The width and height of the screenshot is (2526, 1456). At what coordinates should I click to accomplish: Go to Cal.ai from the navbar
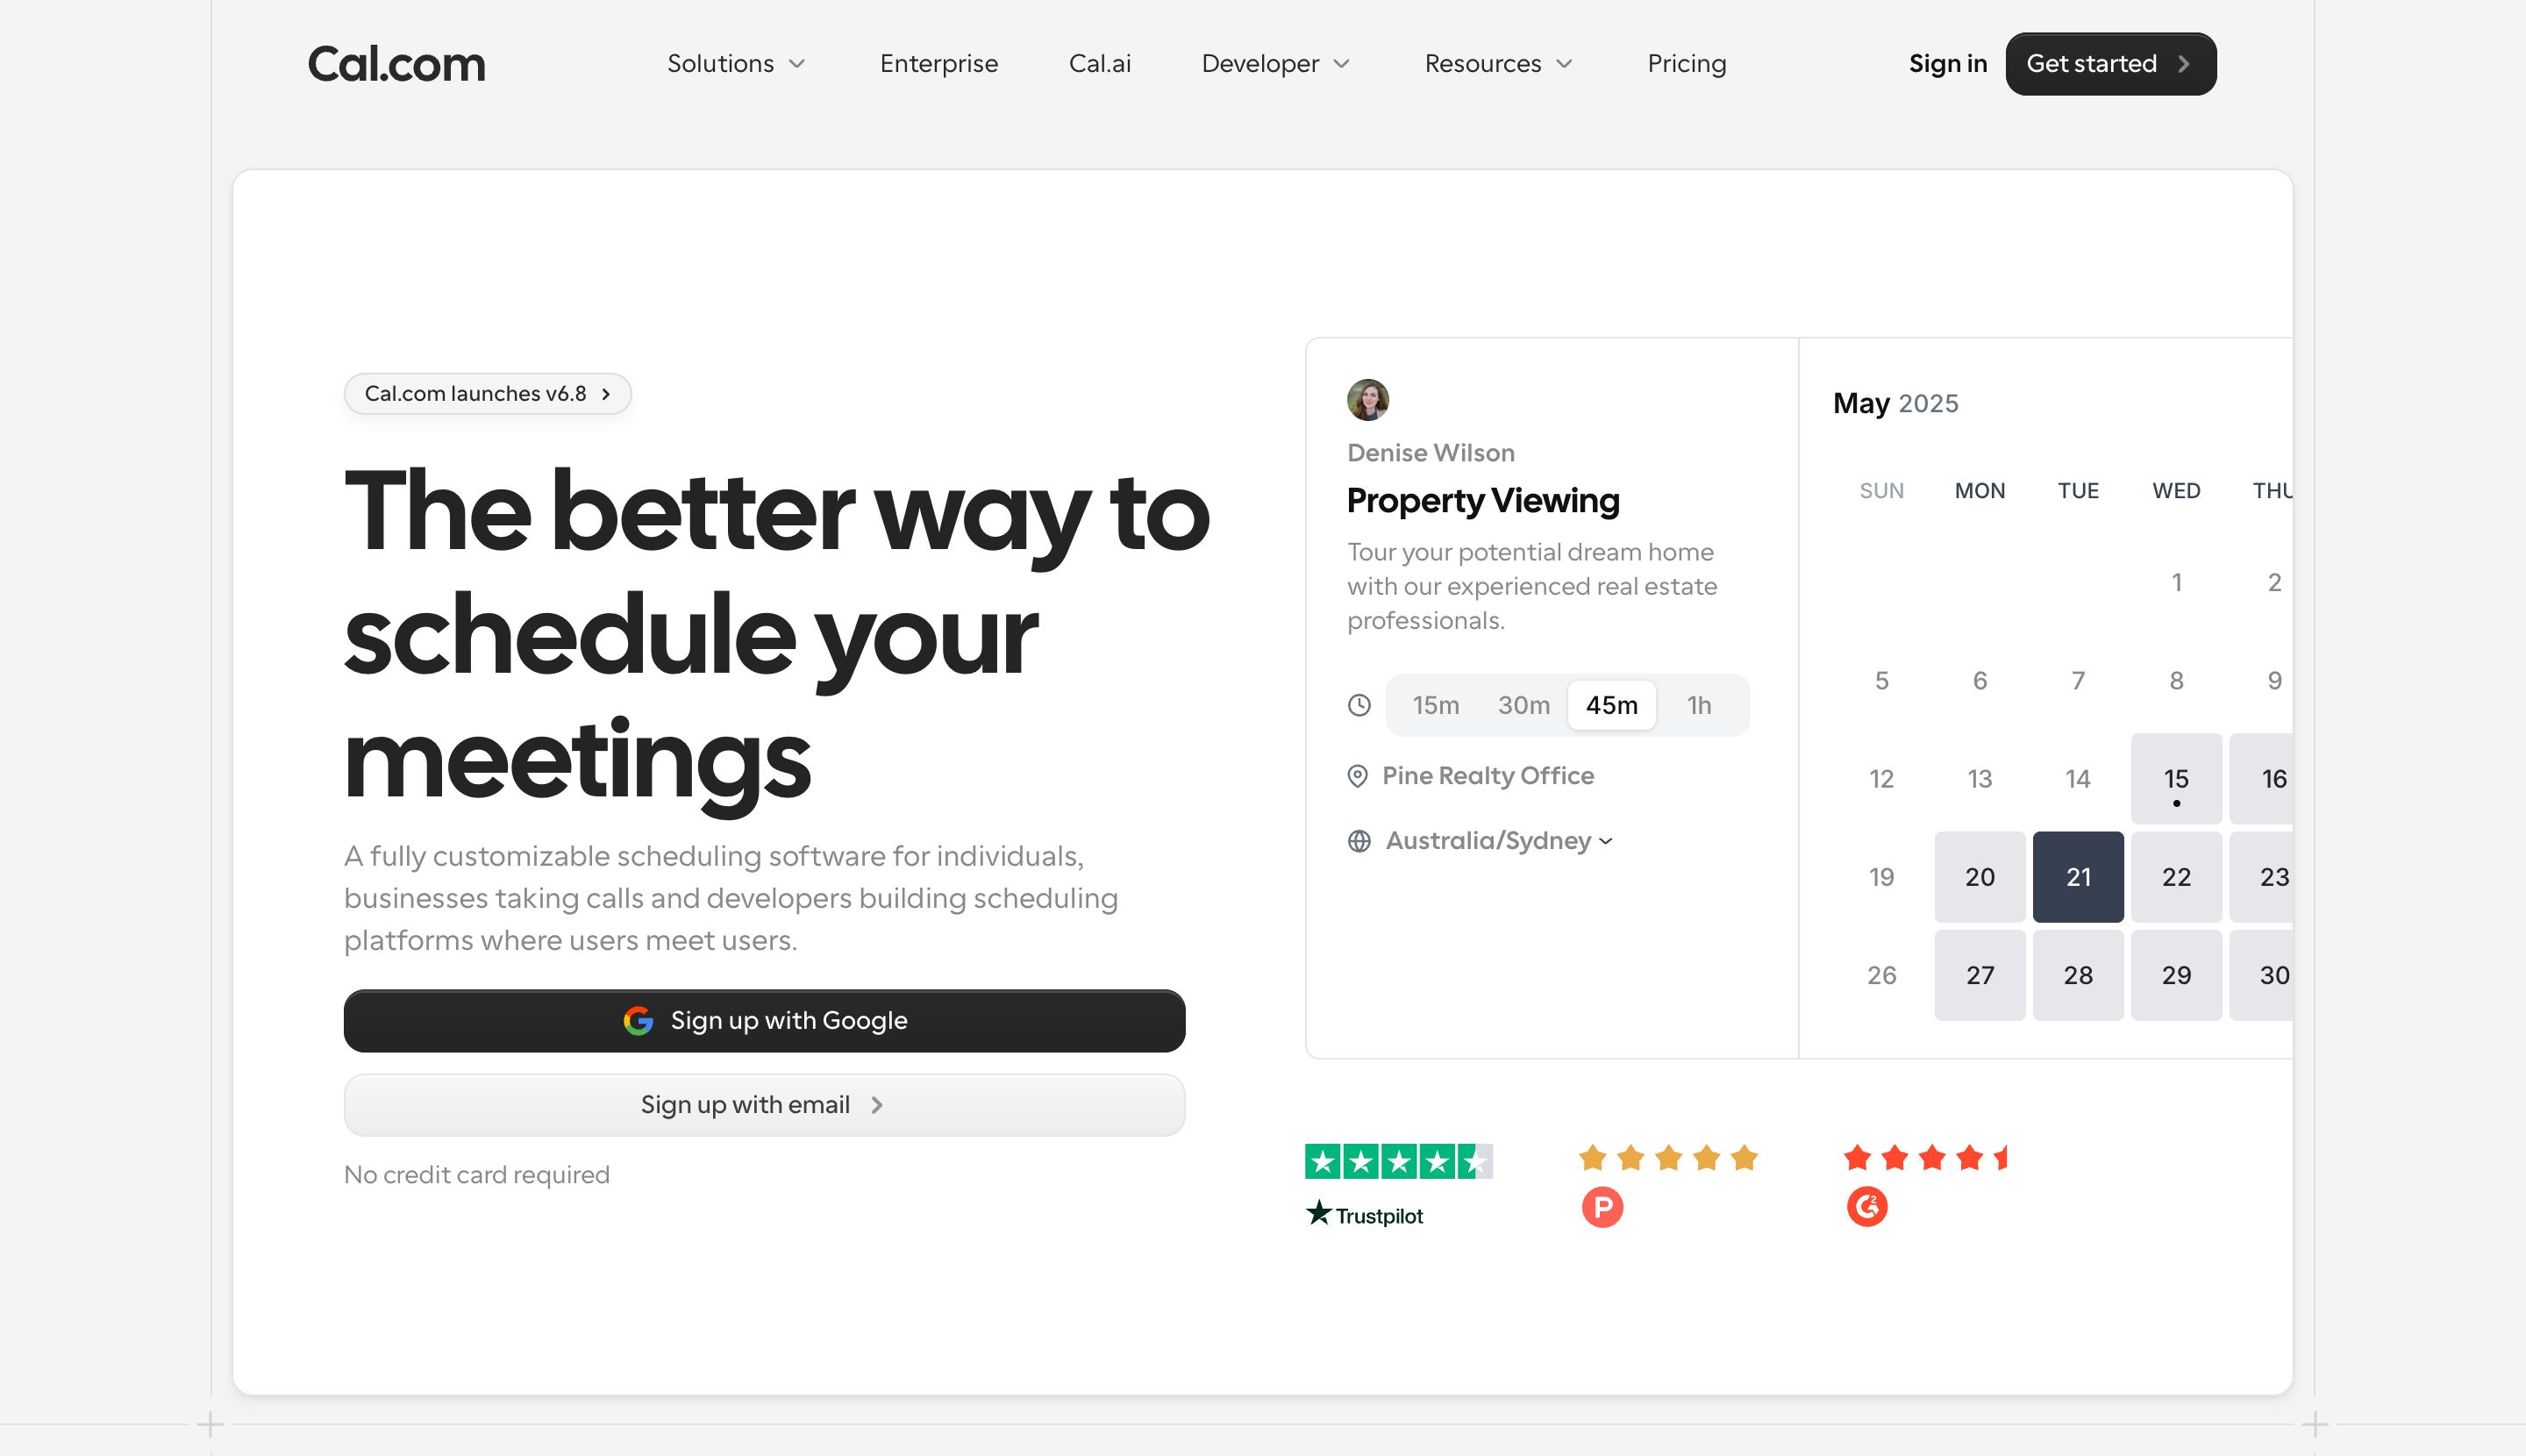(1100, 64)
